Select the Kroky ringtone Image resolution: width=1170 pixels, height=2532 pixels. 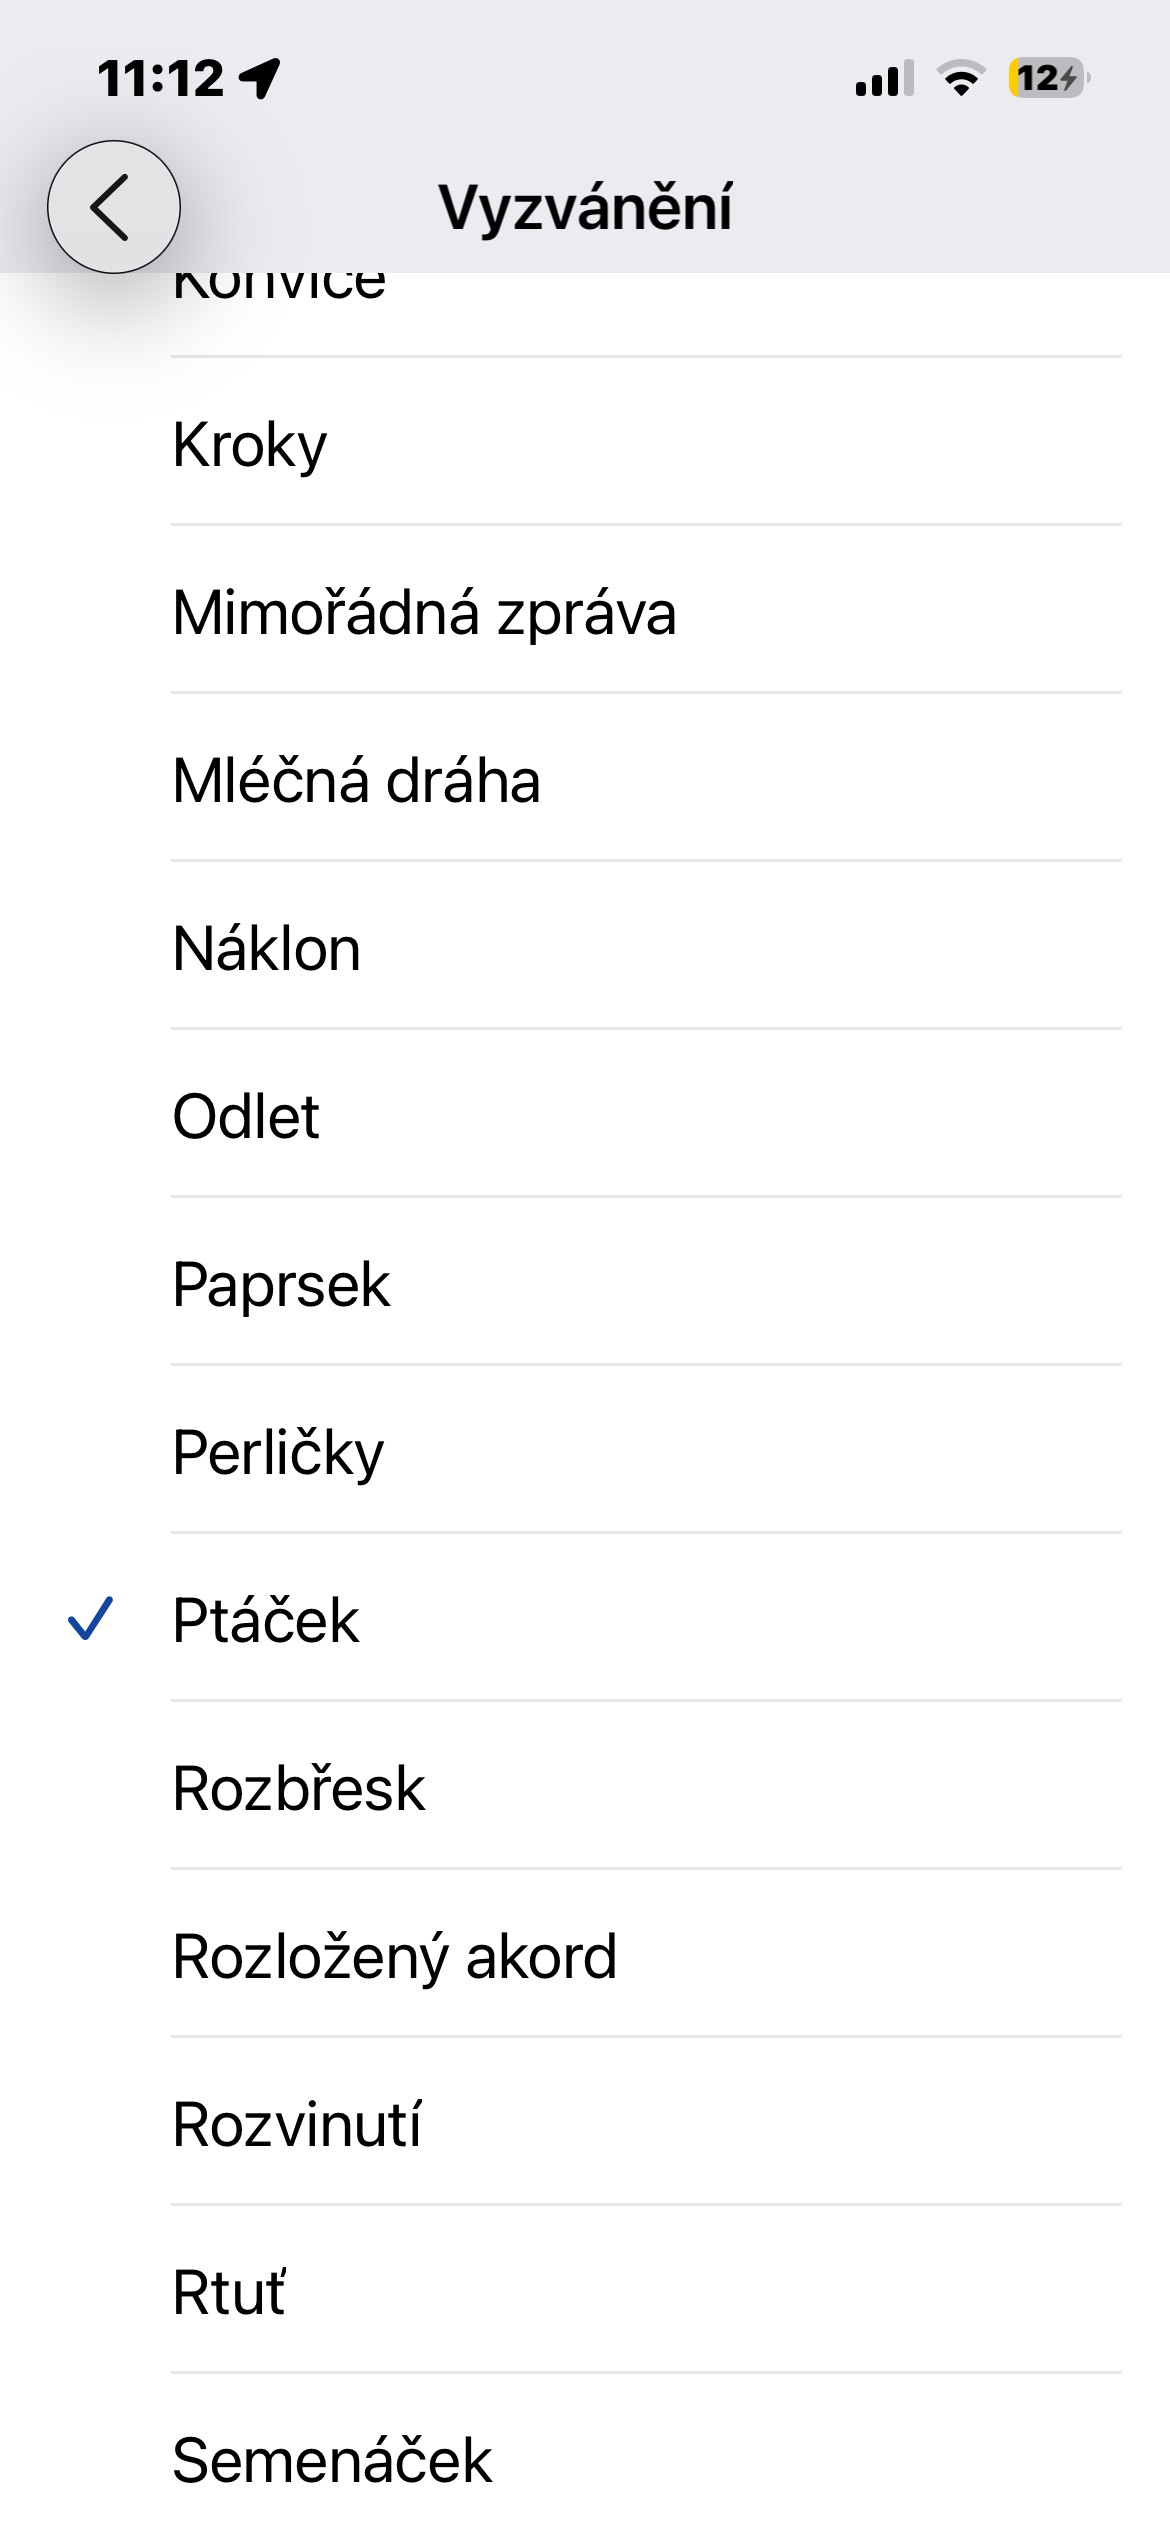[x=250, y=445]
